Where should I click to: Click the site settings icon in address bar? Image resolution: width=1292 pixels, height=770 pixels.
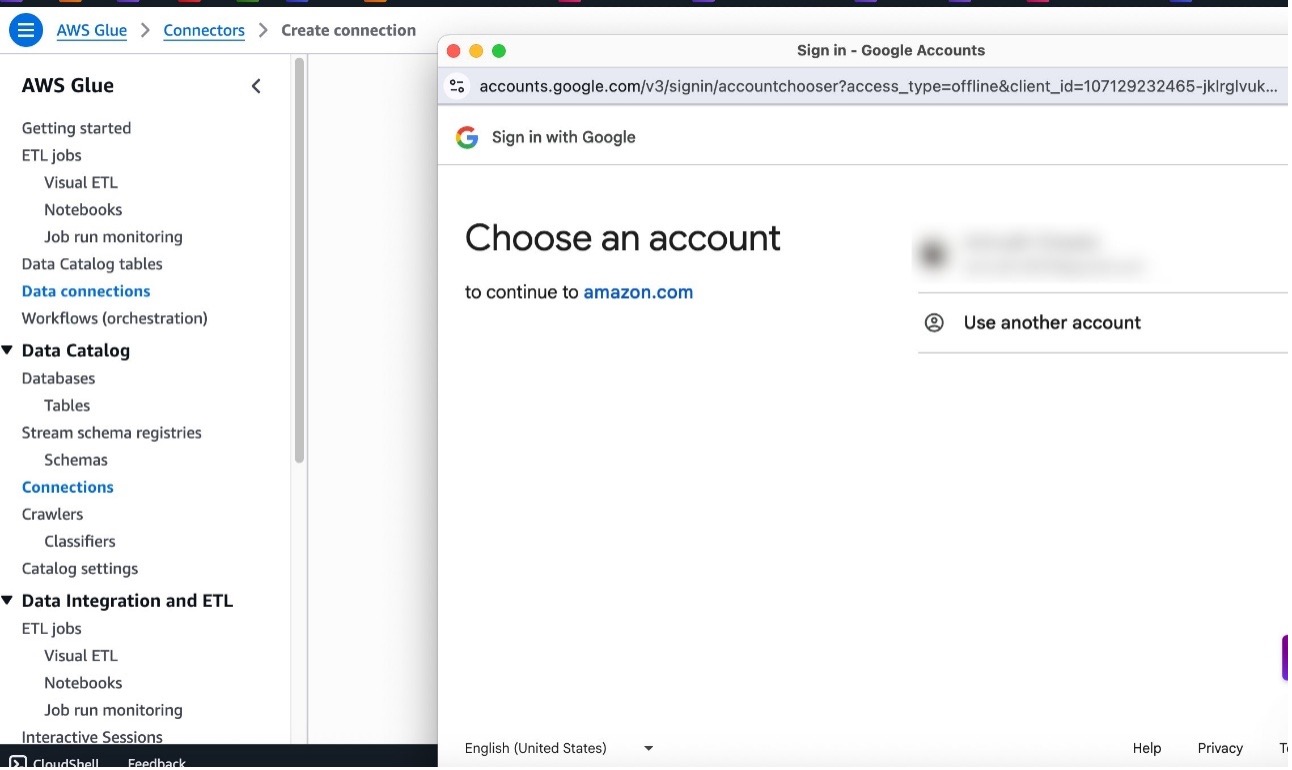click(457, 86)
